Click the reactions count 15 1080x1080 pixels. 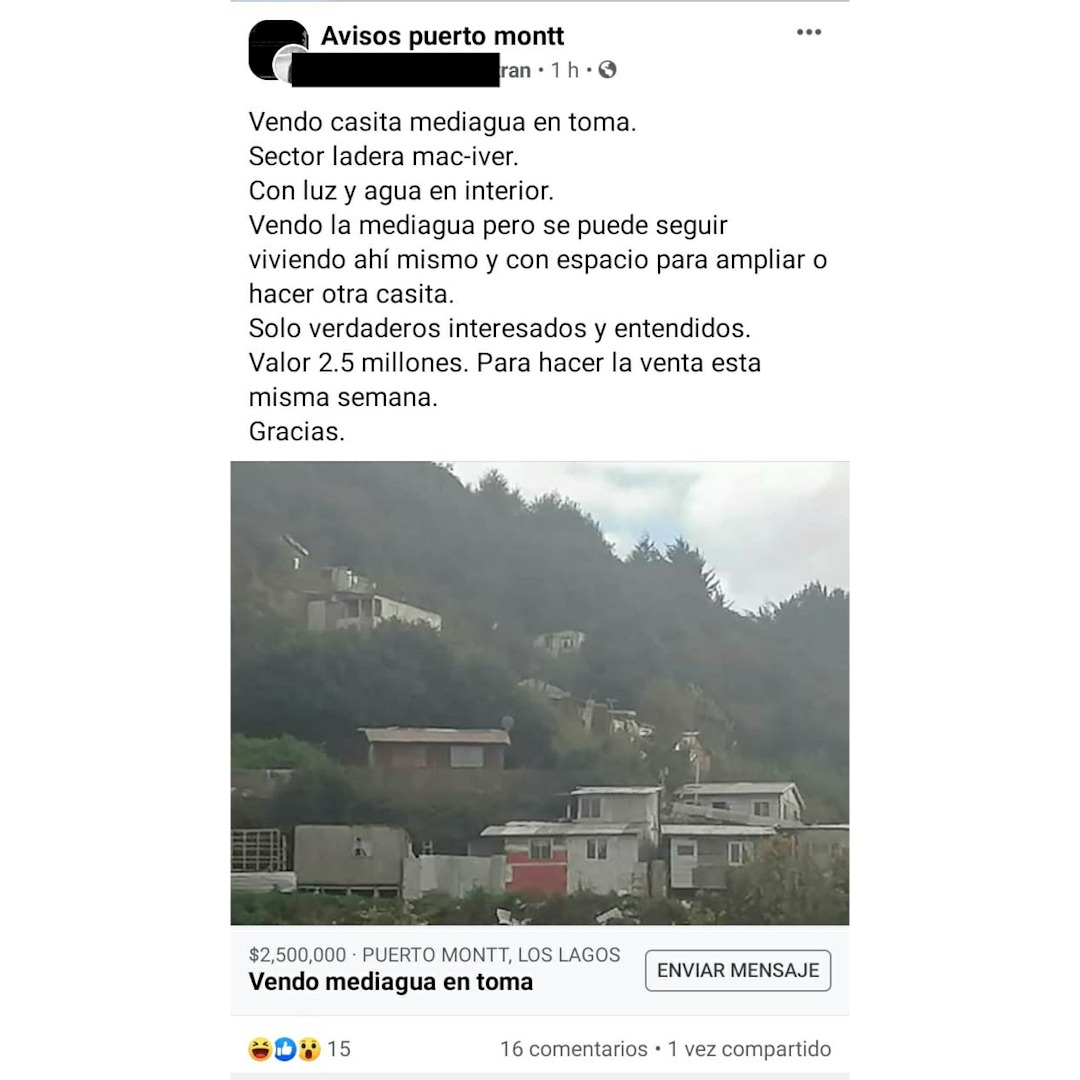pyautogui.click(x=339, y=1049)
